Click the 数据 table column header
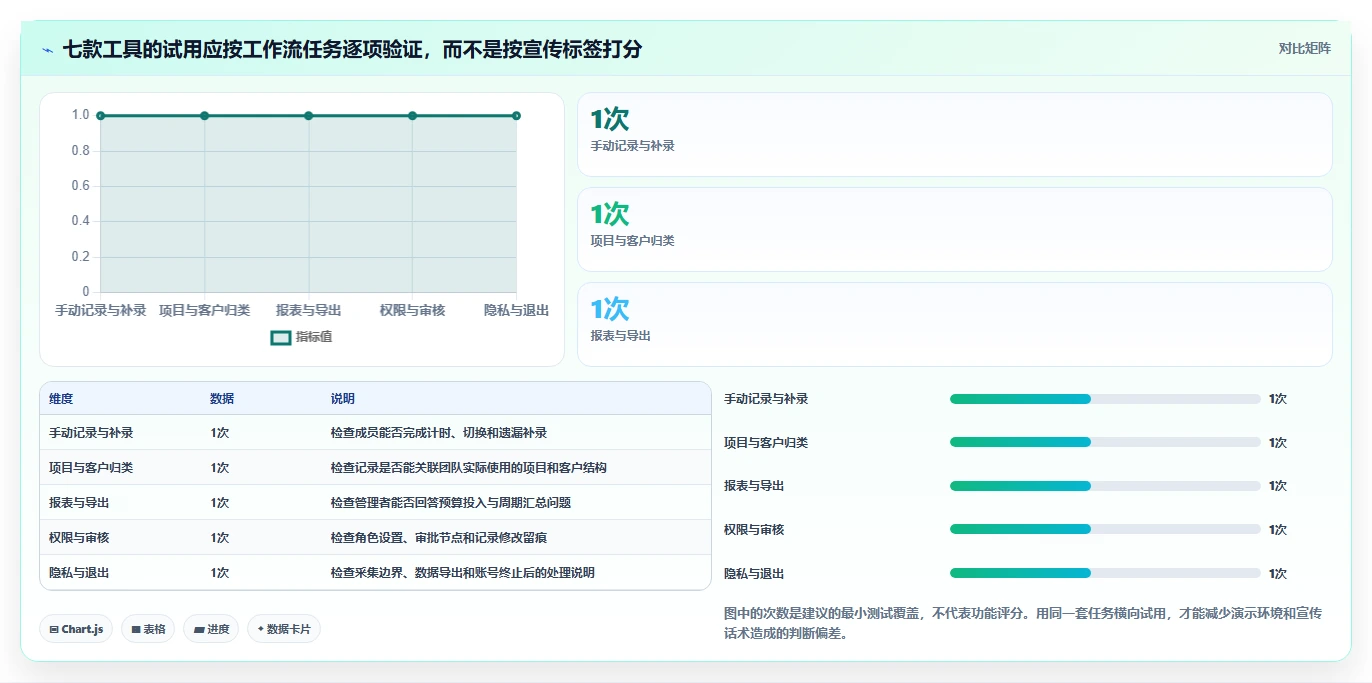 (222, 399)
